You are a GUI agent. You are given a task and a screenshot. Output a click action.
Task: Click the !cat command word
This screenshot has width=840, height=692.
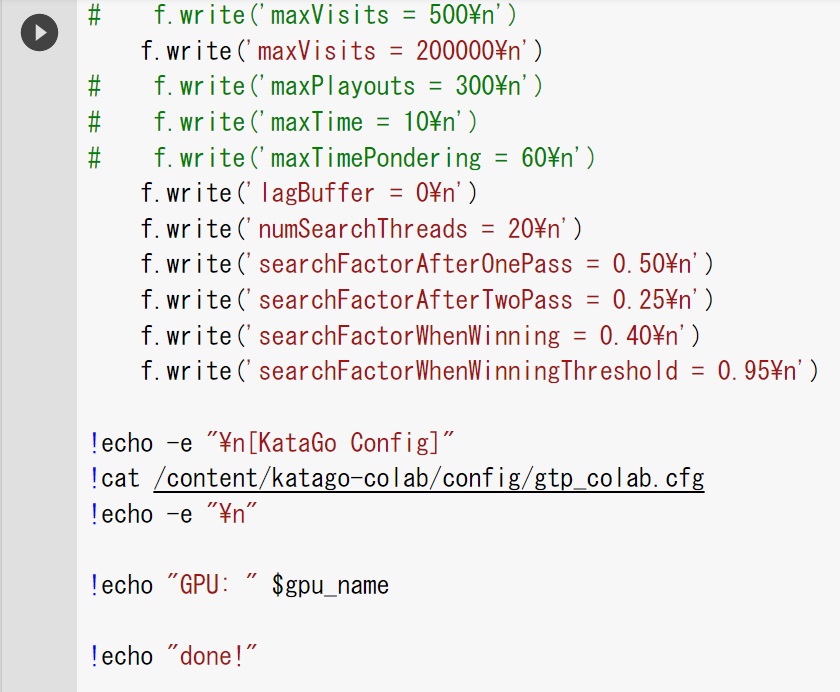pyautogui.click(x=115, y=478)
